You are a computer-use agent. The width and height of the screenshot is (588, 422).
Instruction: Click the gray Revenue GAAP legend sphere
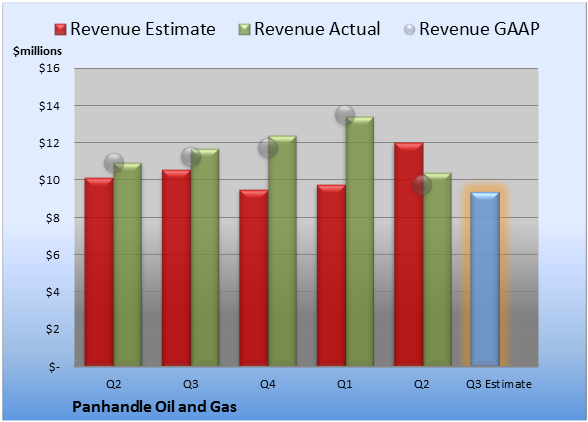tap(410, 30)
